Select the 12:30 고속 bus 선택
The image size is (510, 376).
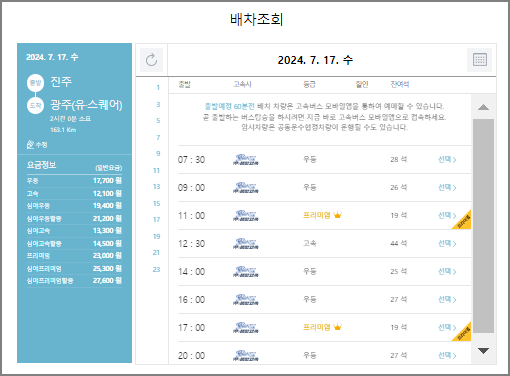click(x=447, y=244)
